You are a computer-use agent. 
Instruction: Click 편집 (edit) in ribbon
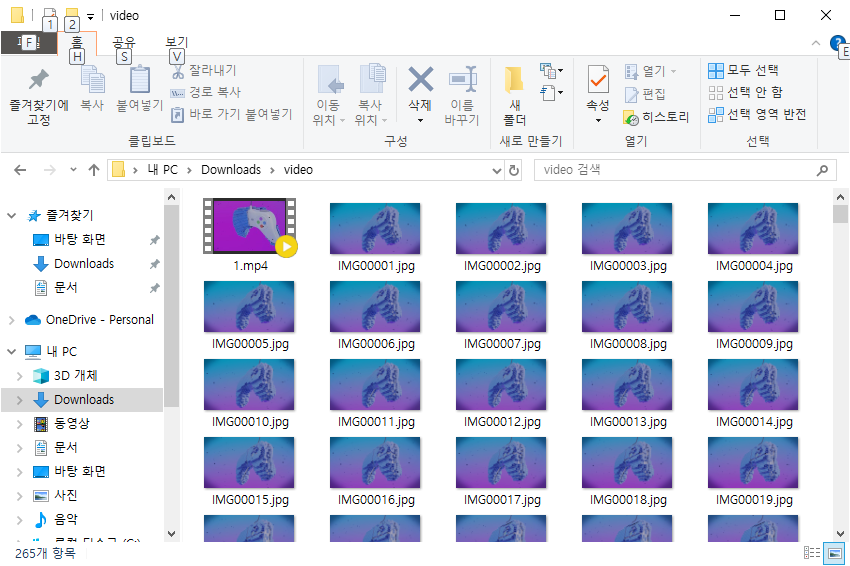pos(645,94)
